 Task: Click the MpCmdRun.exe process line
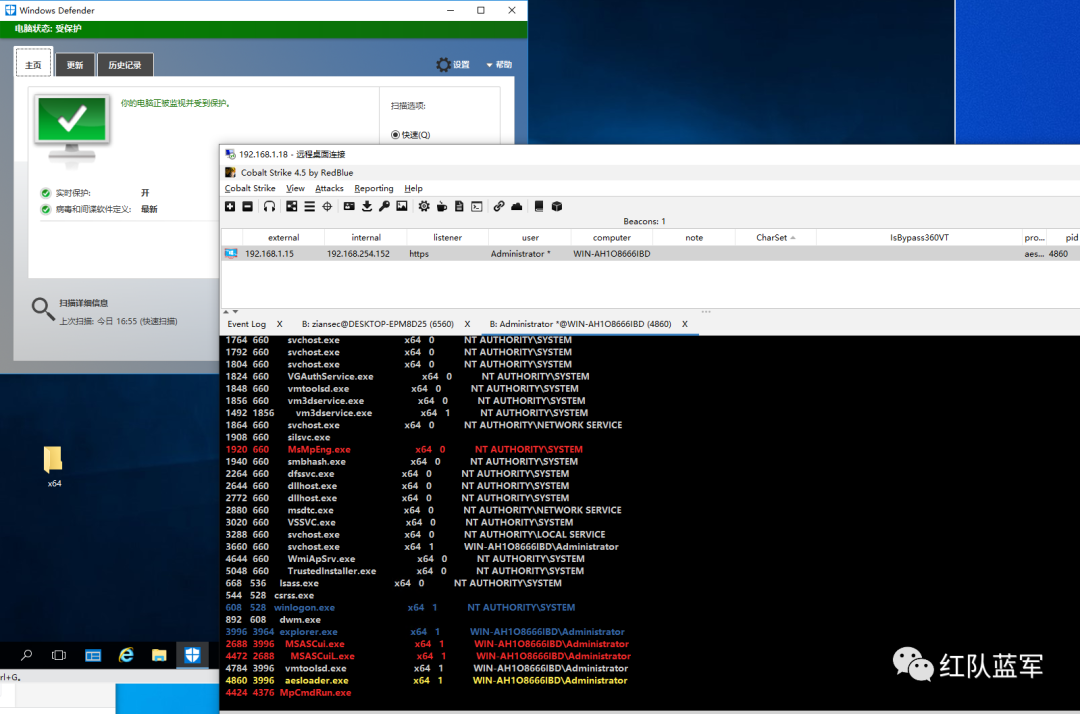(x=289, y=693)
